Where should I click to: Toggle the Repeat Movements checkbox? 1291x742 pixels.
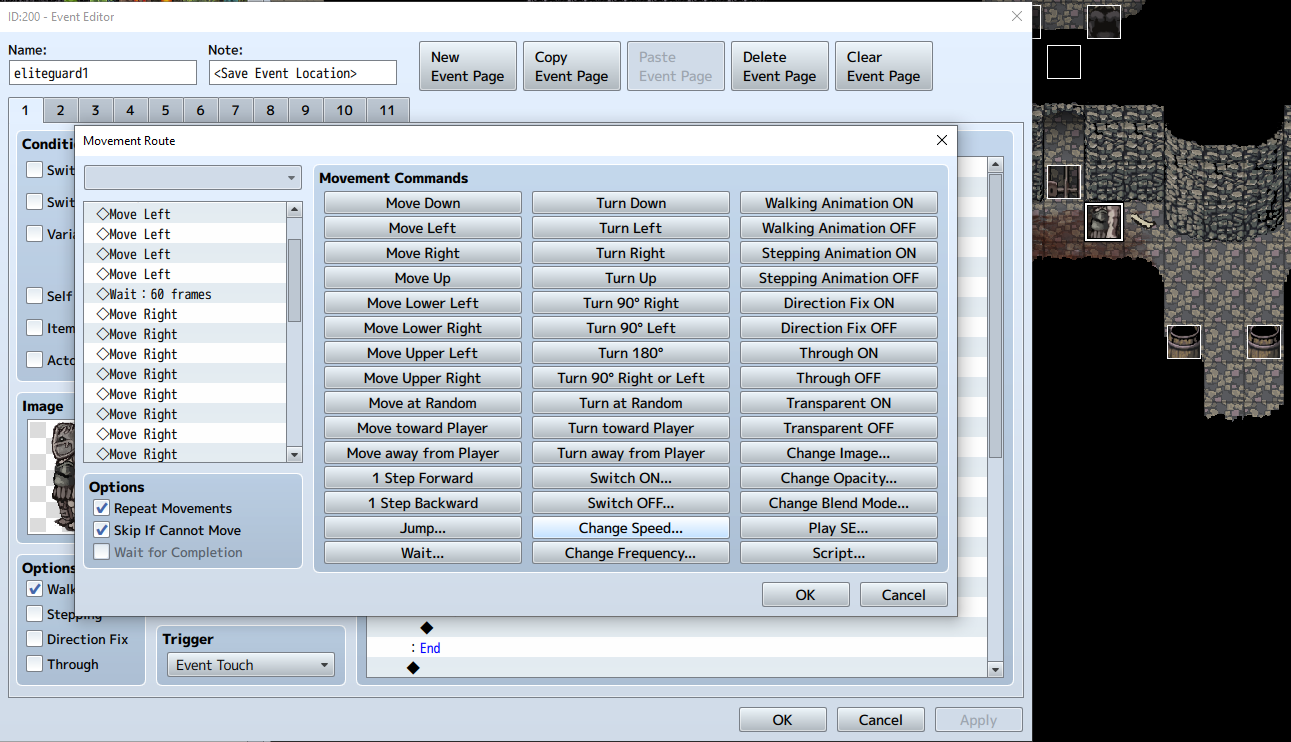(x=101, y=508)
